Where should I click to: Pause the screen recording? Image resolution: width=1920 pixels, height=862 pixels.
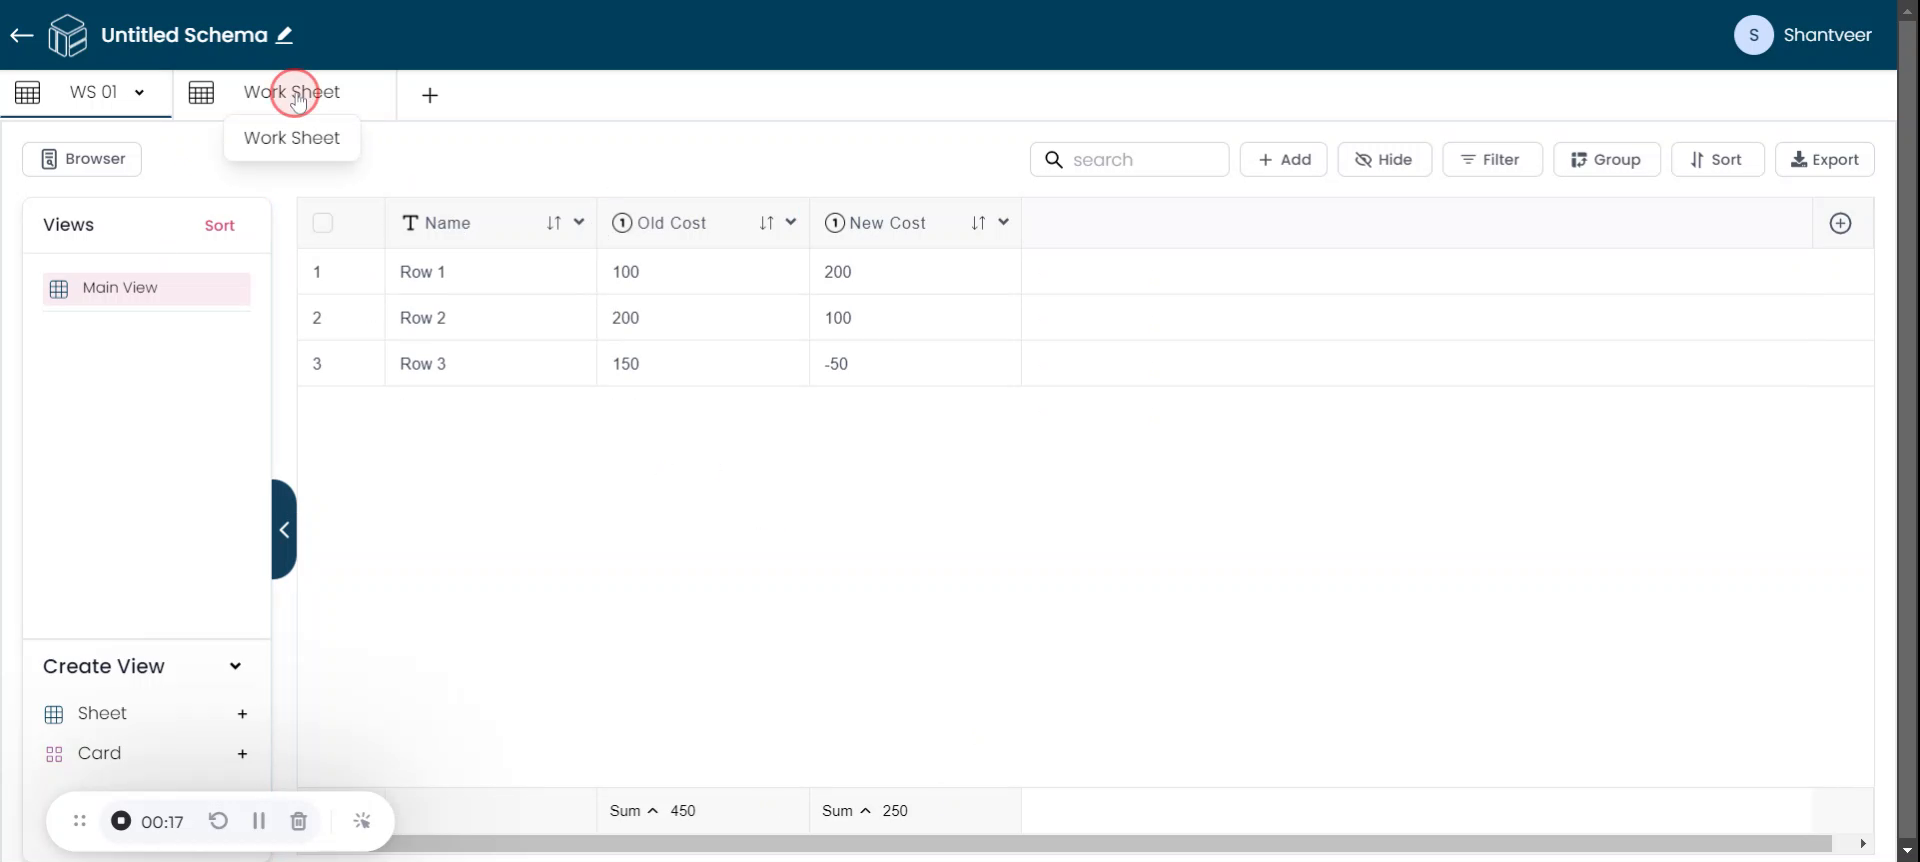tap(259, 821)
